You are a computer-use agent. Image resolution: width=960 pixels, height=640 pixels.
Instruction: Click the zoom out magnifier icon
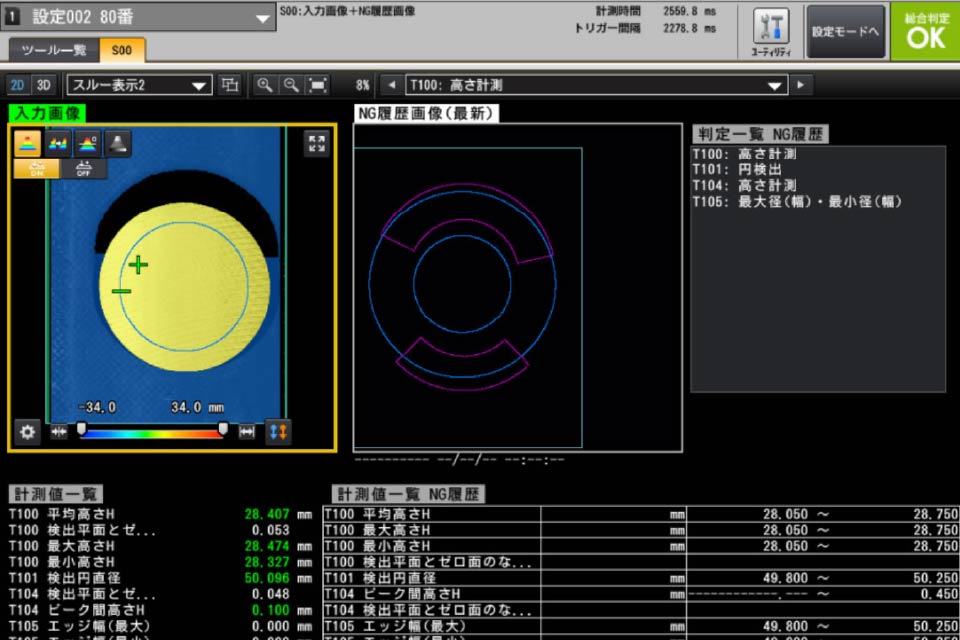(x=291, y=85)
